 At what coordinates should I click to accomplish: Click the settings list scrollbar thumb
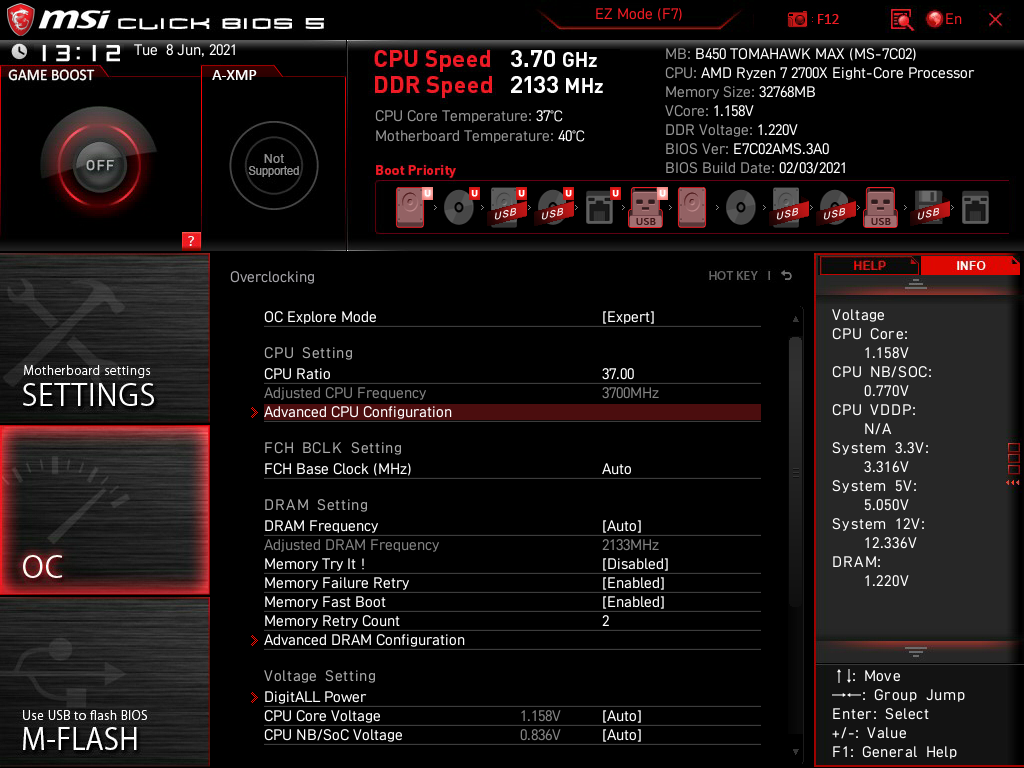click(795, 472)
